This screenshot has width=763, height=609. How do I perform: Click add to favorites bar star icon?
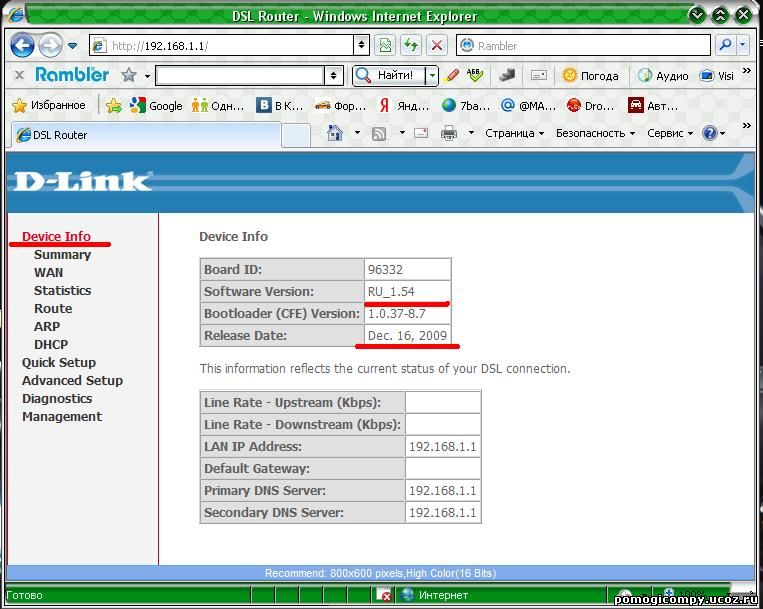(113, 106)
